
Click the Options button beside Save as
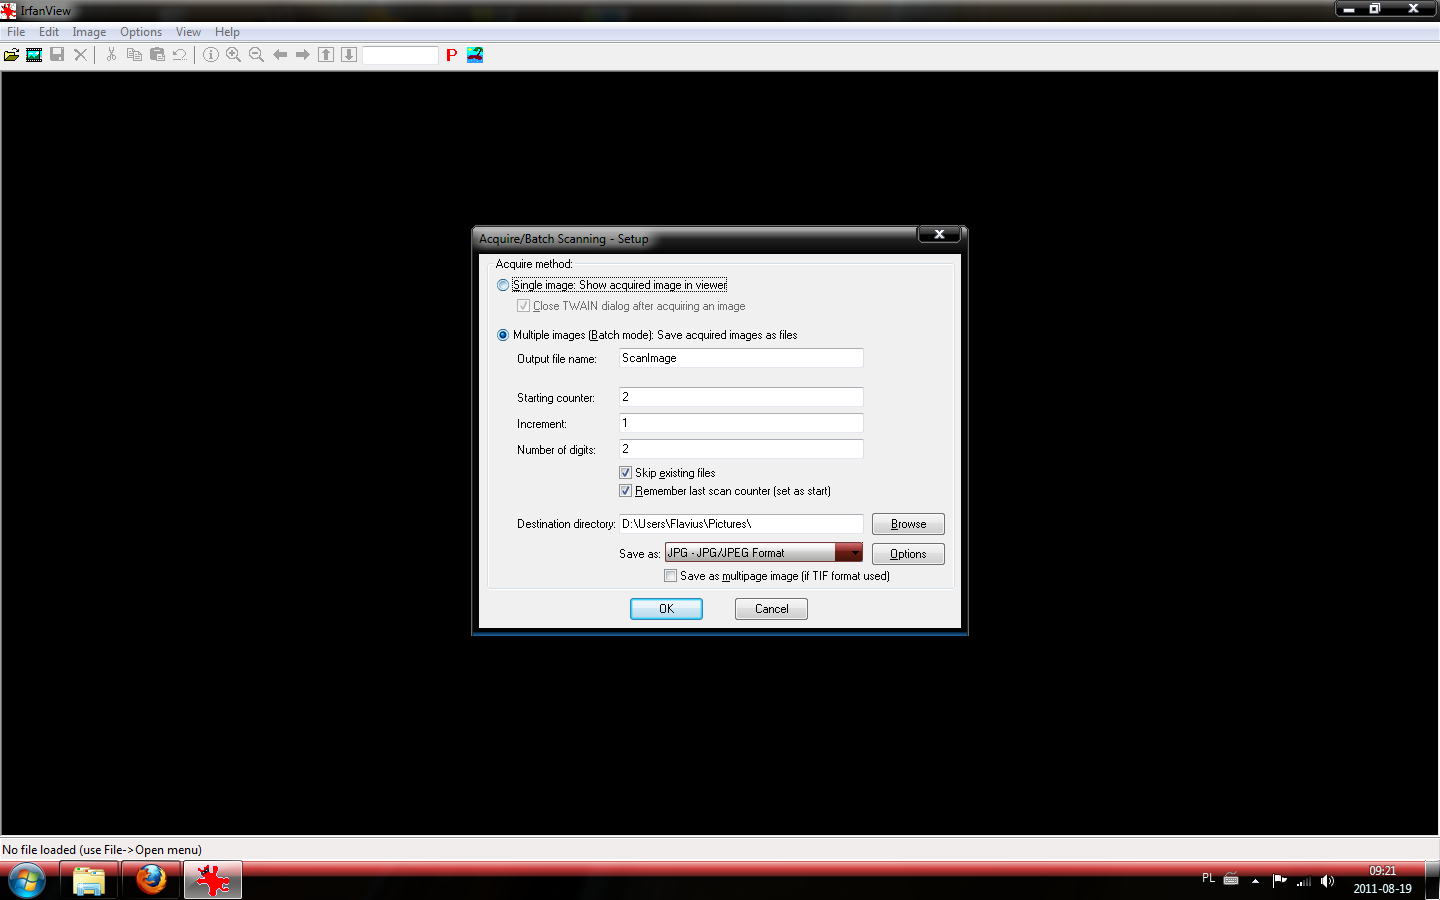[908, 554]
